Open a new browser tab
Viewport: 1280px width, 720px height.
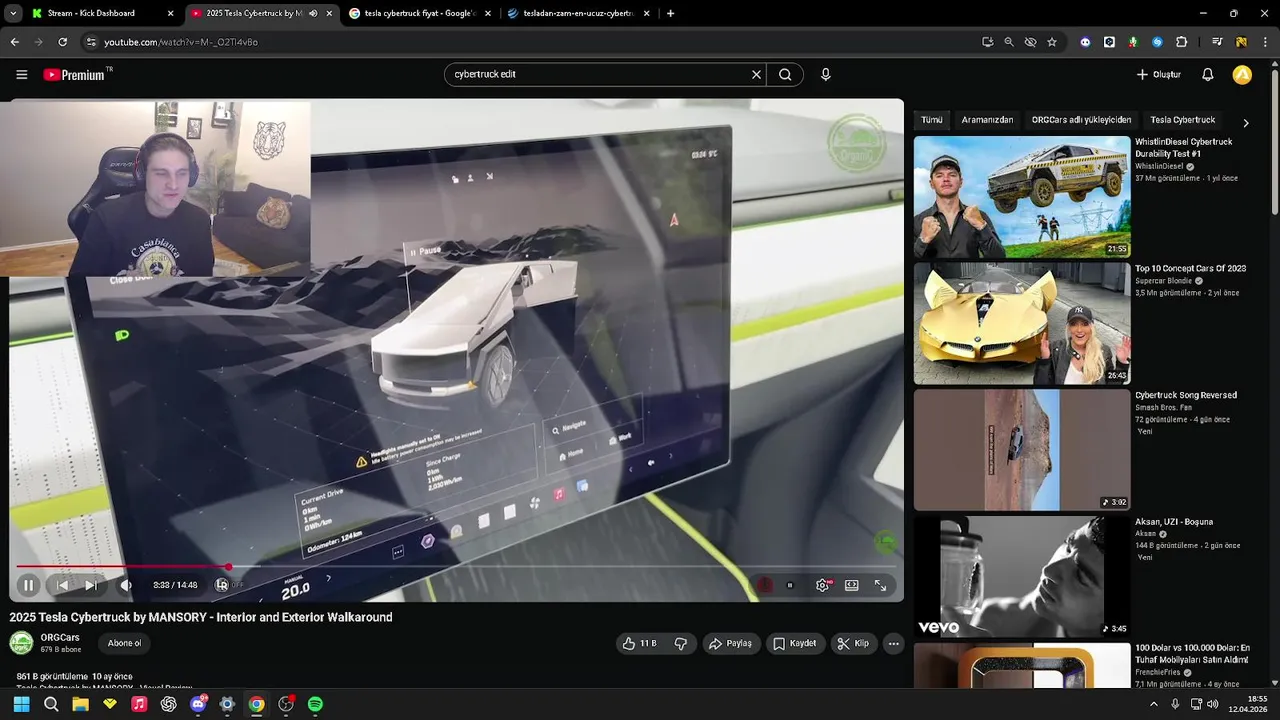point(670,13)
